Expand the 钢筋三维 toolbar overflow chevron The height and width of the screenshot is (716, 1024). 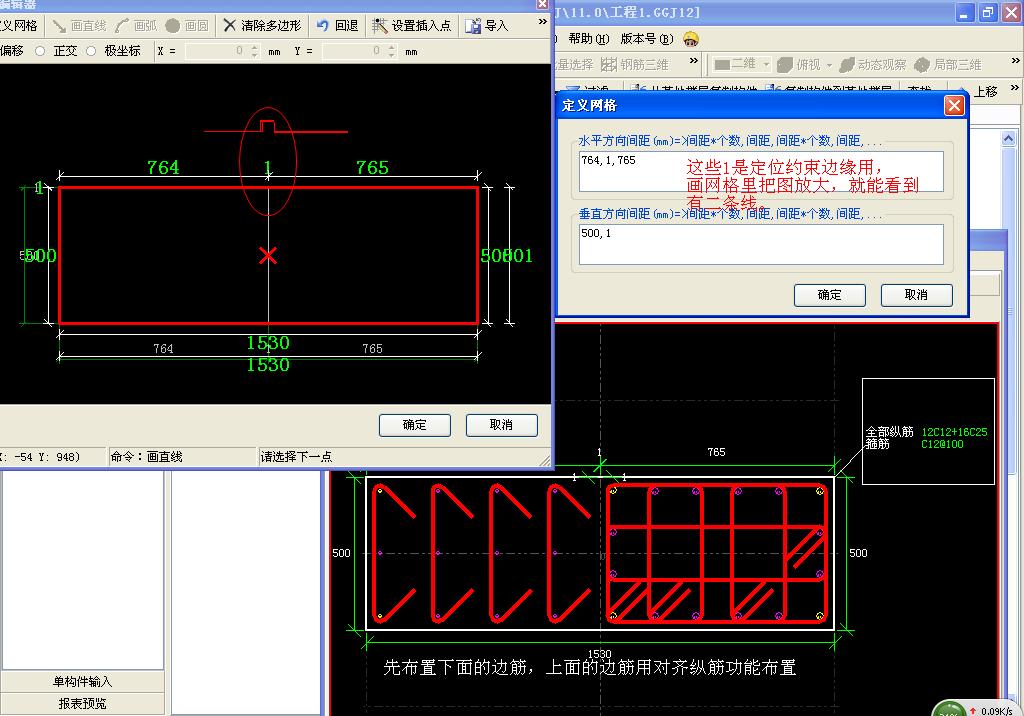tap(694, 61)
